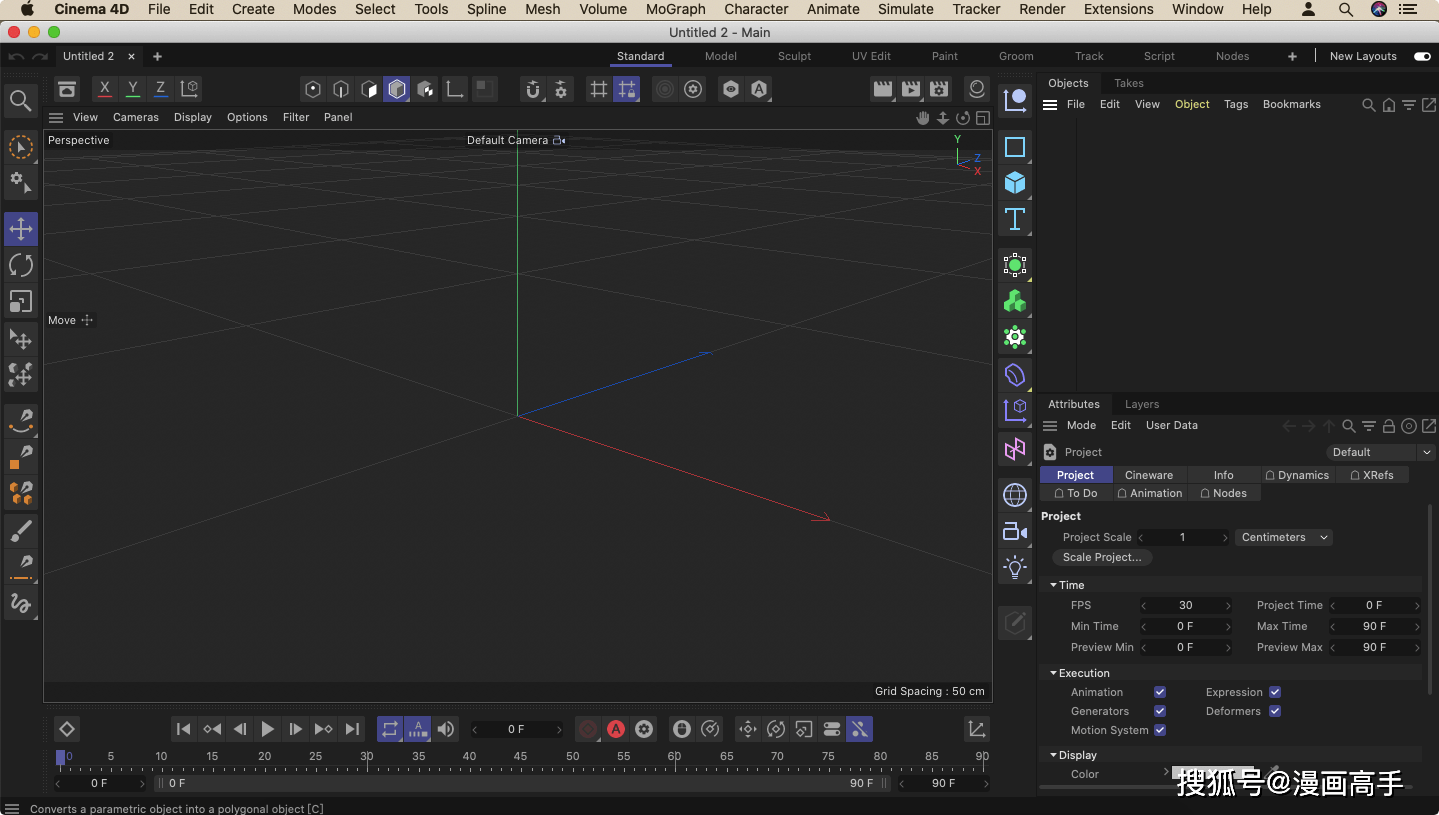Viewport: 1439px width, 815px height.
Task: Disable the Deformers checkbox
Action: click(1275, 711)
